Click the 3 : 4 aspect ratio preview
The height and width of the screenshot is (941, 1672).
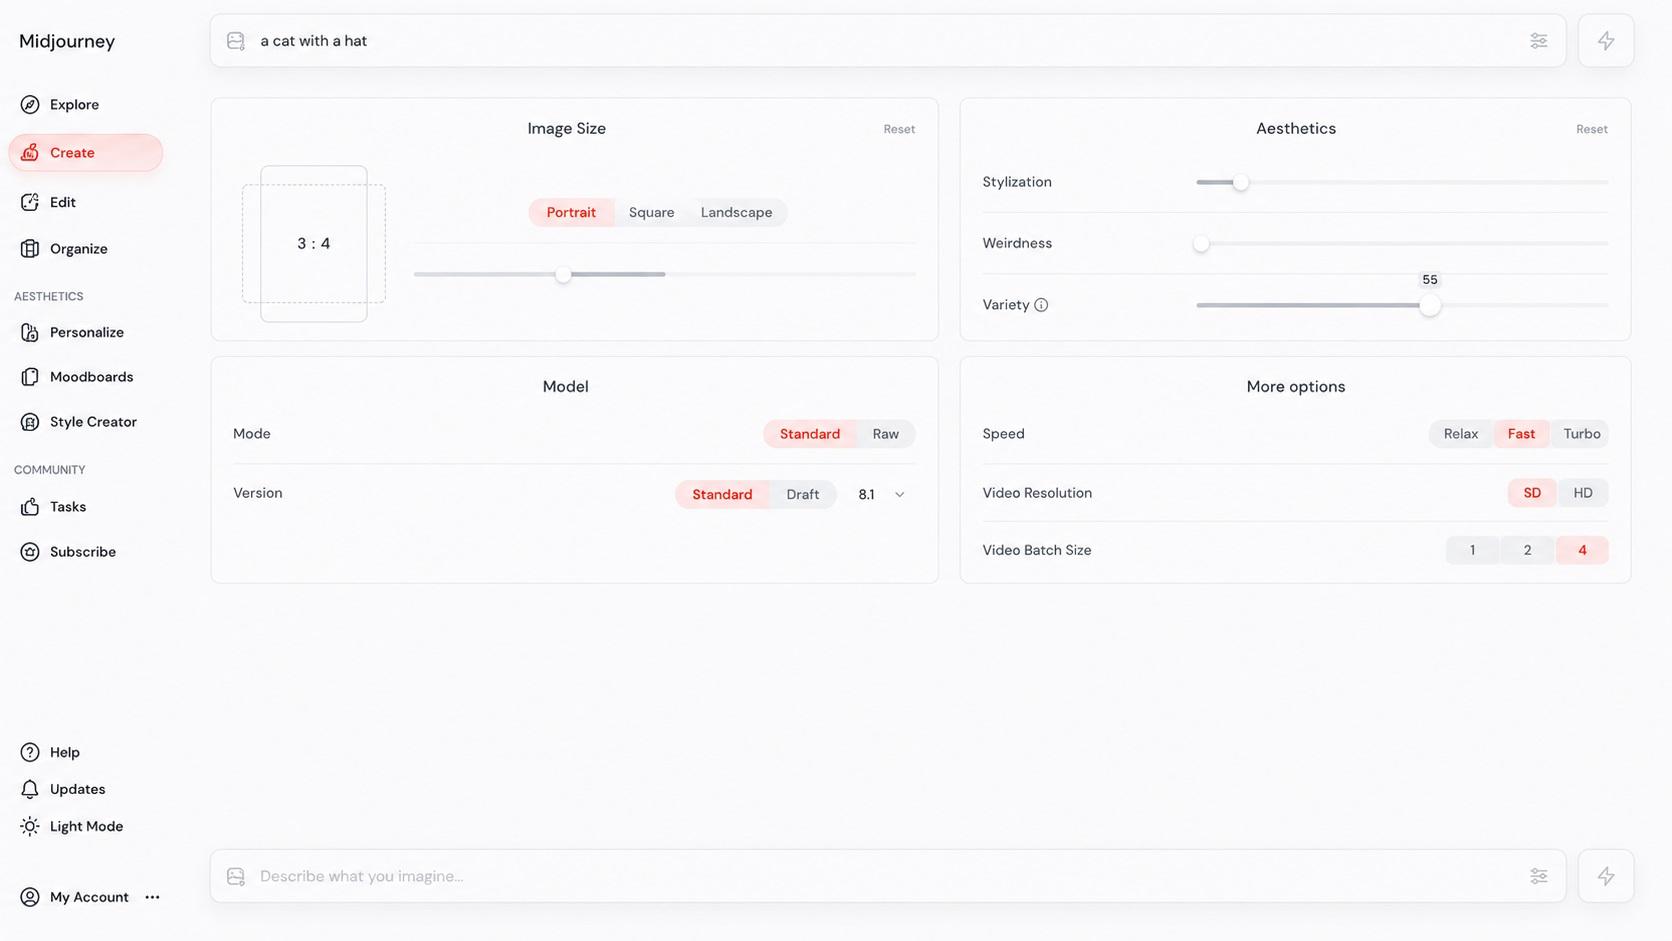314,244
